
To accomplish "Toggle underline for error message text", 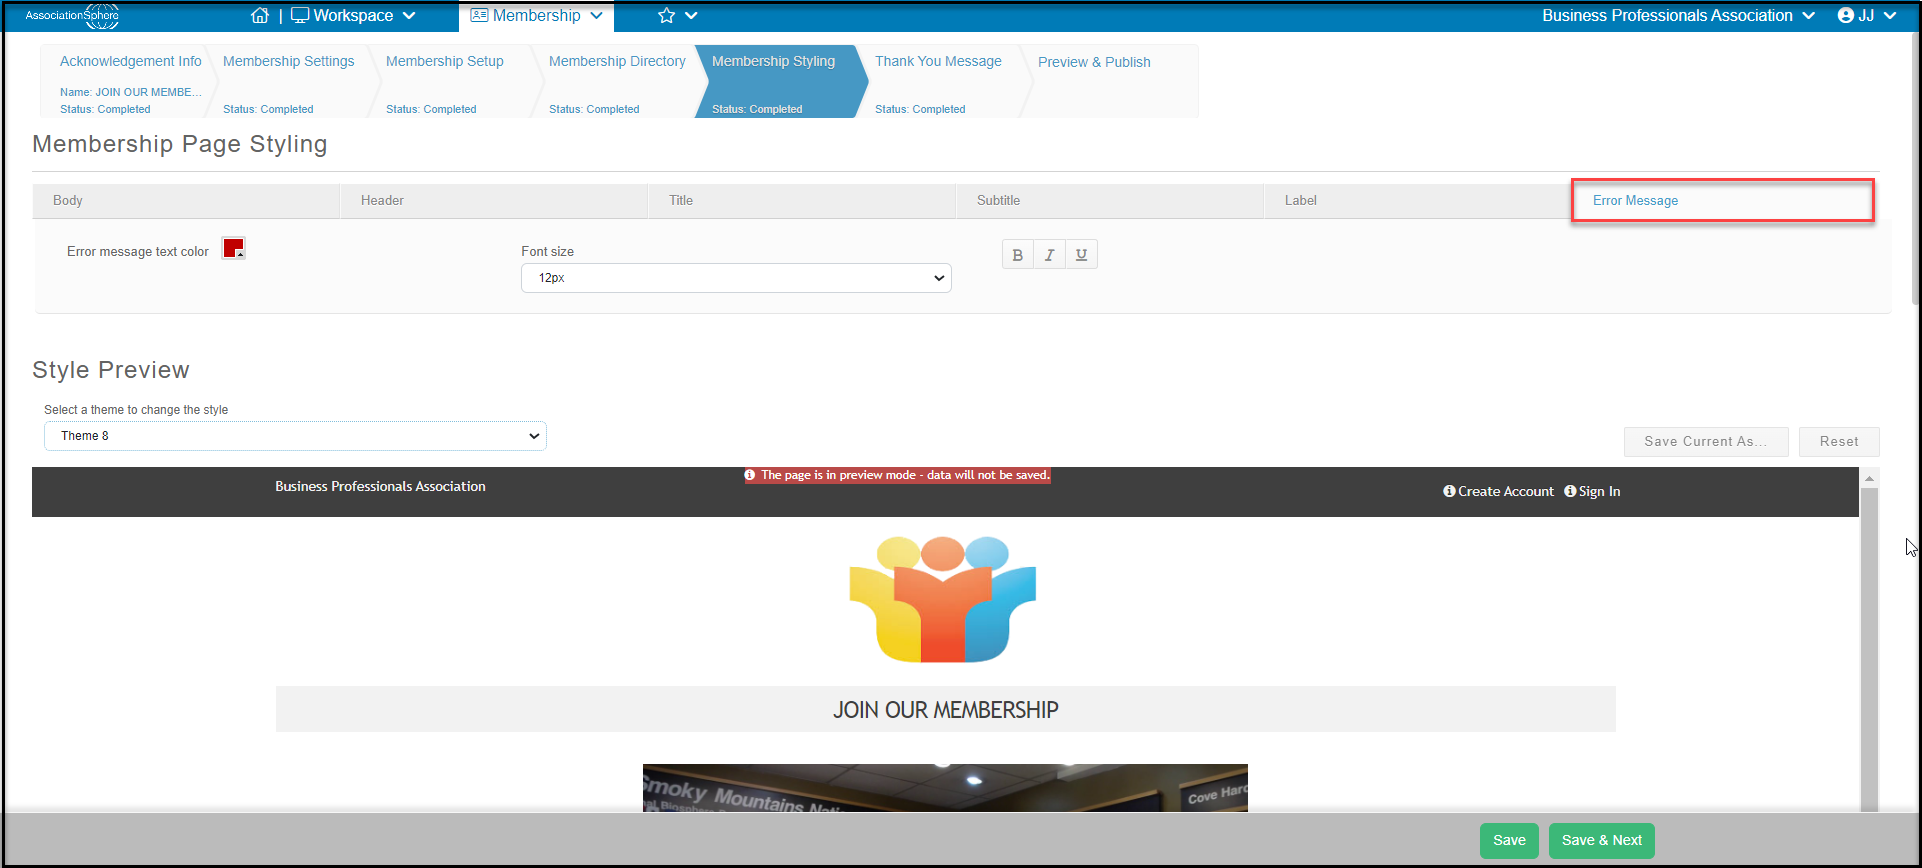I will (x=1081, y=255).
